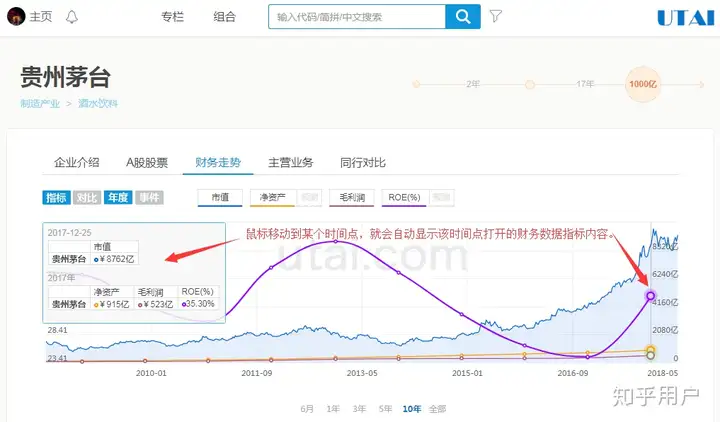The image size is (720, 422).
Task: Click the 2018-05 axis label
Action: (663, 373)
